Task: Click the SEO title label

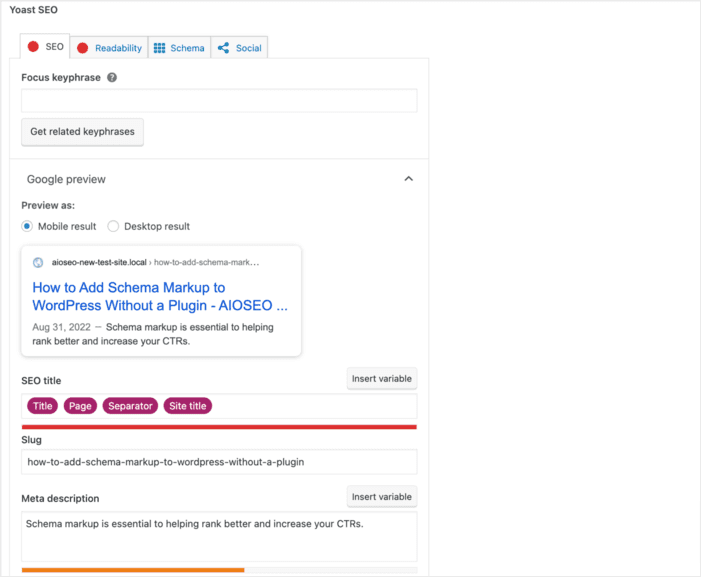Action: (x=41, y=381)
